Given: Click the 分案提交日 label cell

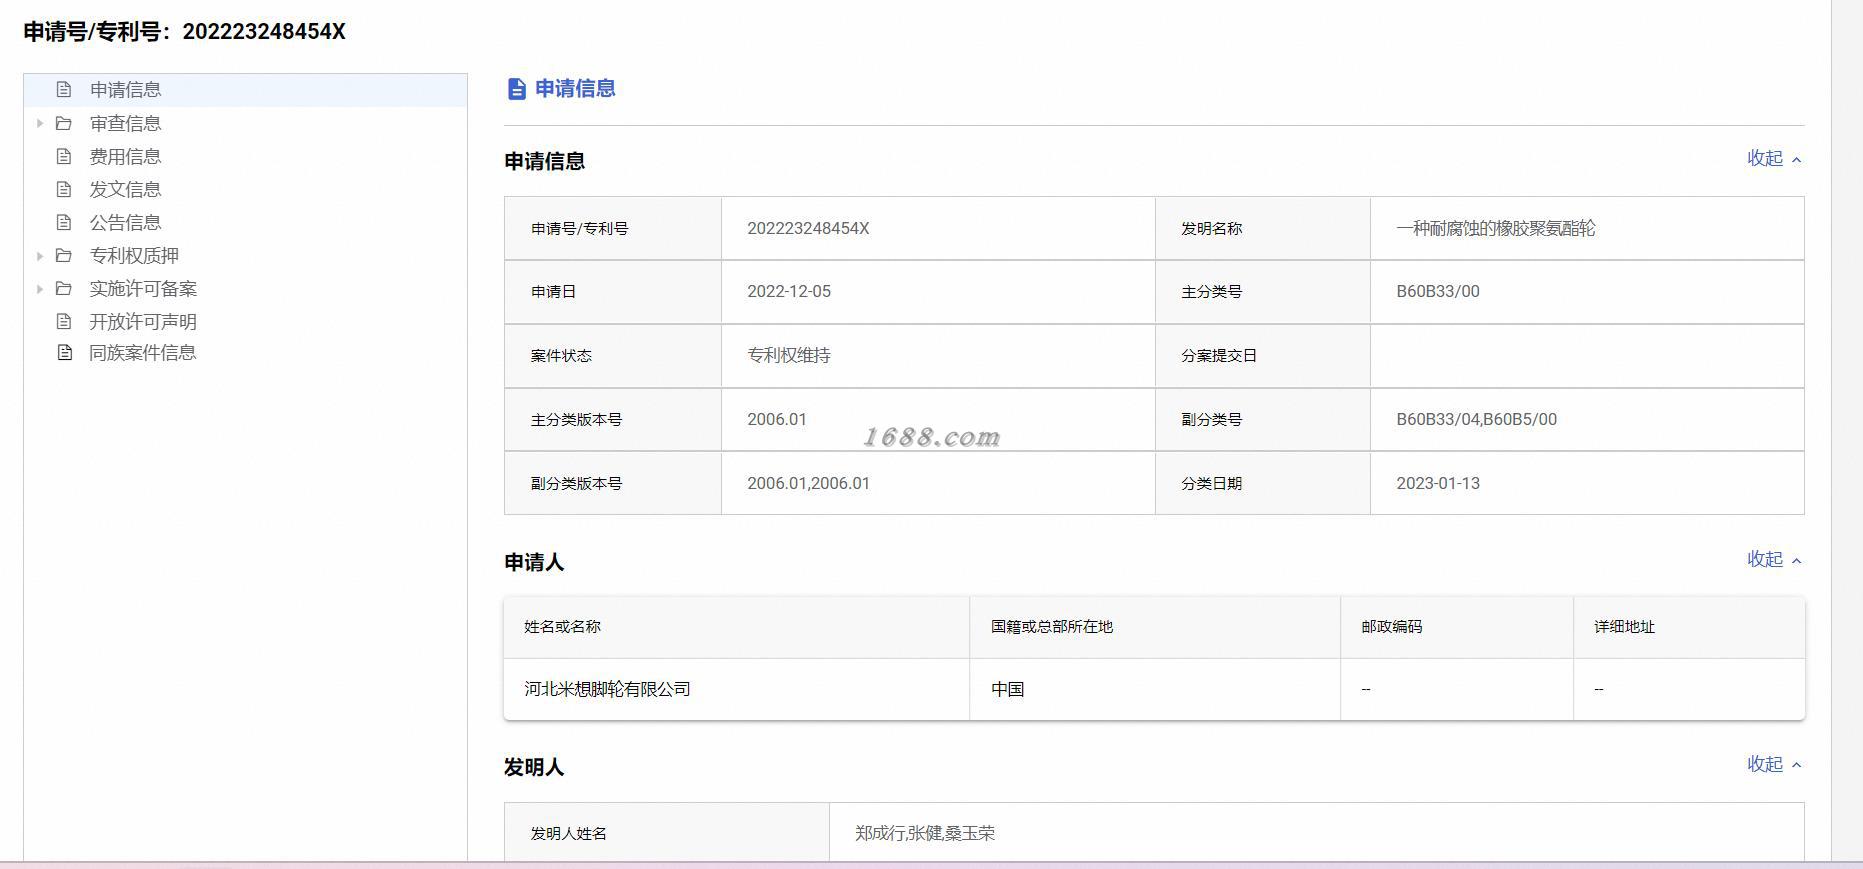Looking at the screenshot, I should point(1262,356).
